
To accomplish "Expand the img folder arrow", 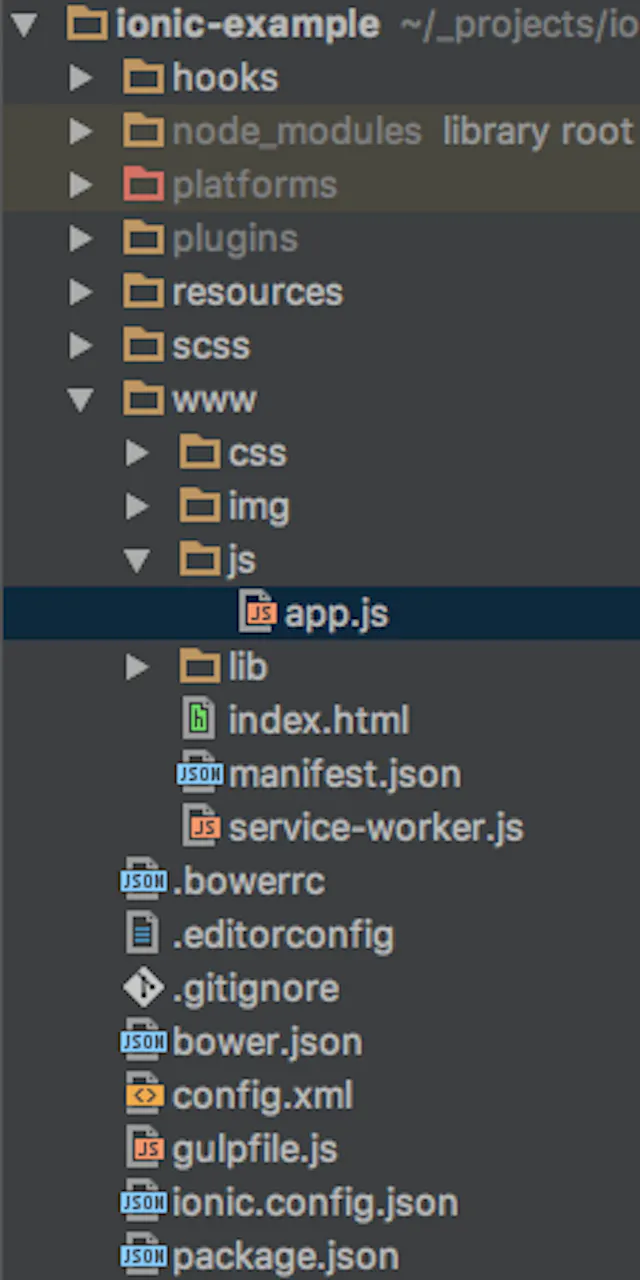I will (138, 506).
